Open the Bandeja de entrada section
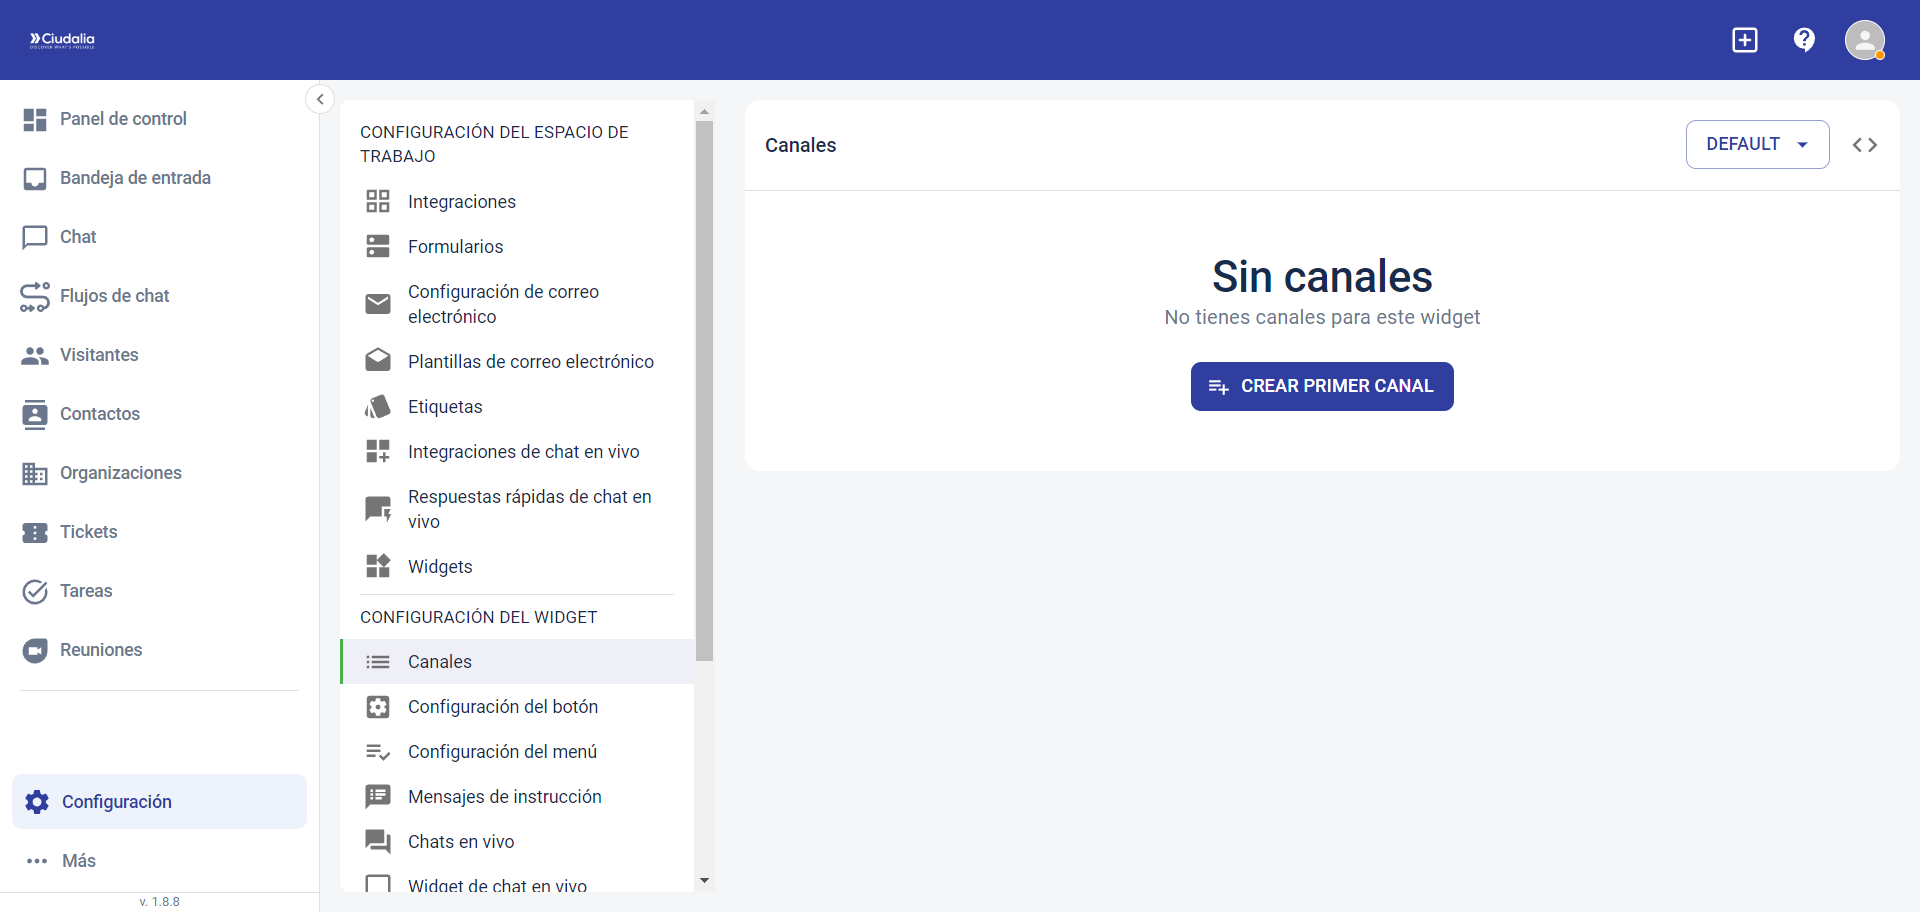 [135, 178]
